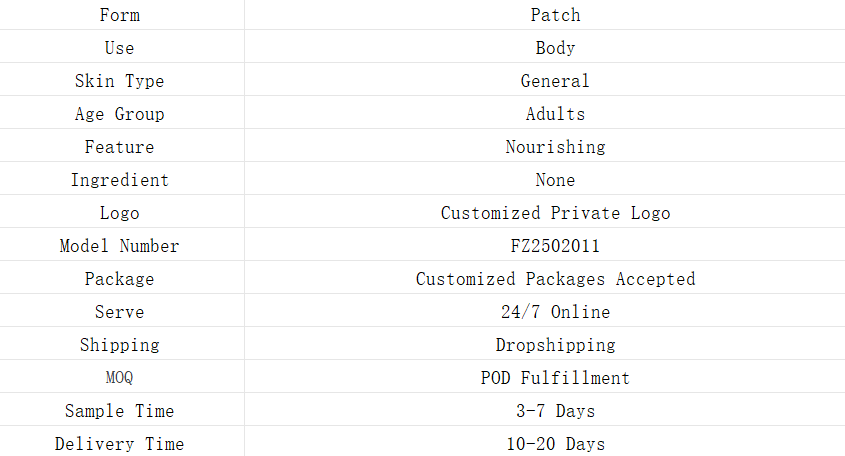Click the Feature row label
This screenshot has width=845, height=456.
(x=120, y=147)
